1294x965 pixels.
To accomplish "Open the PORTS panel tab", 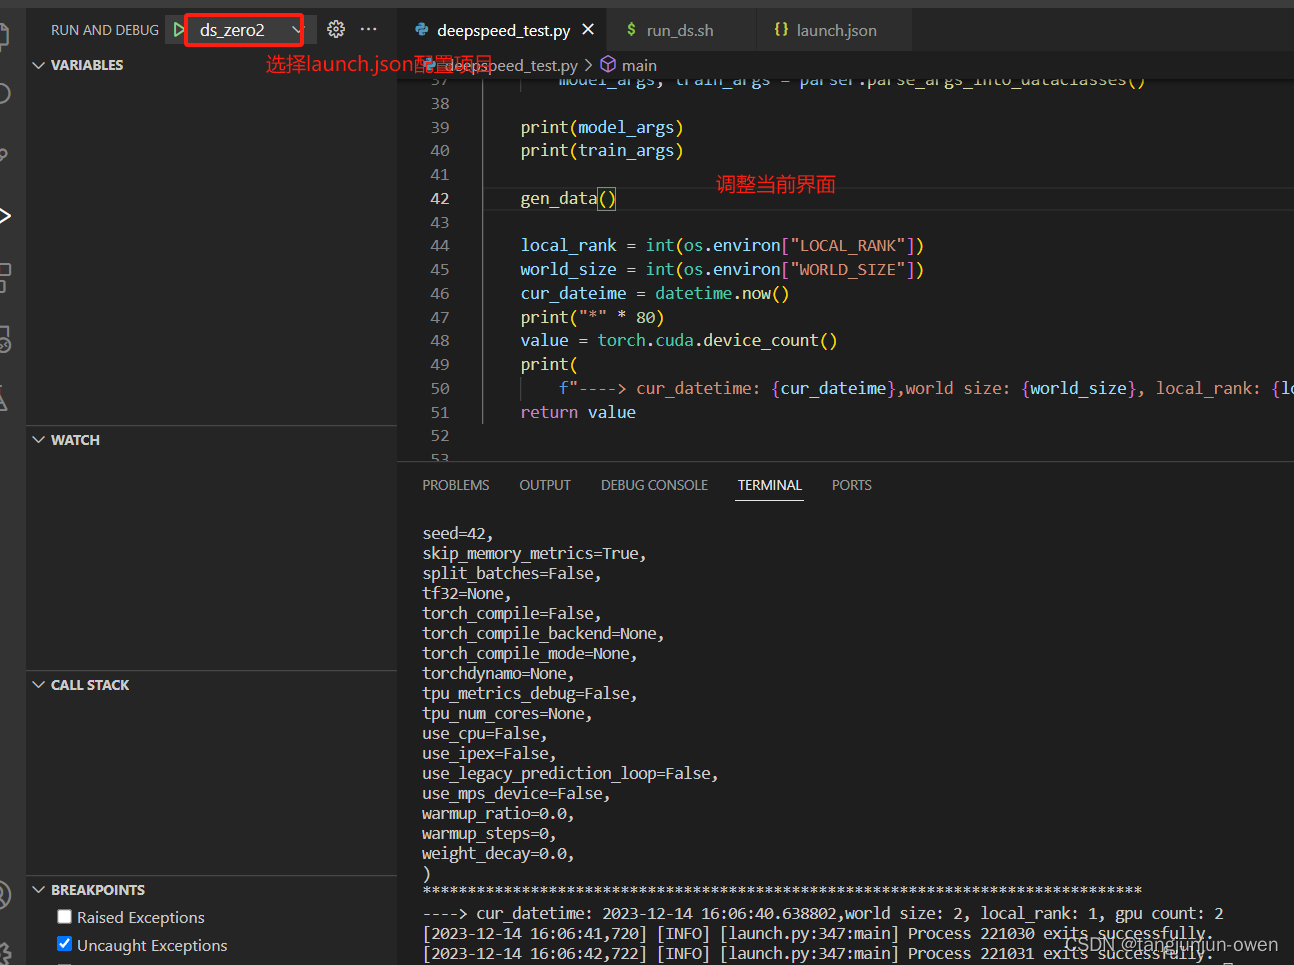I will 852,485.
